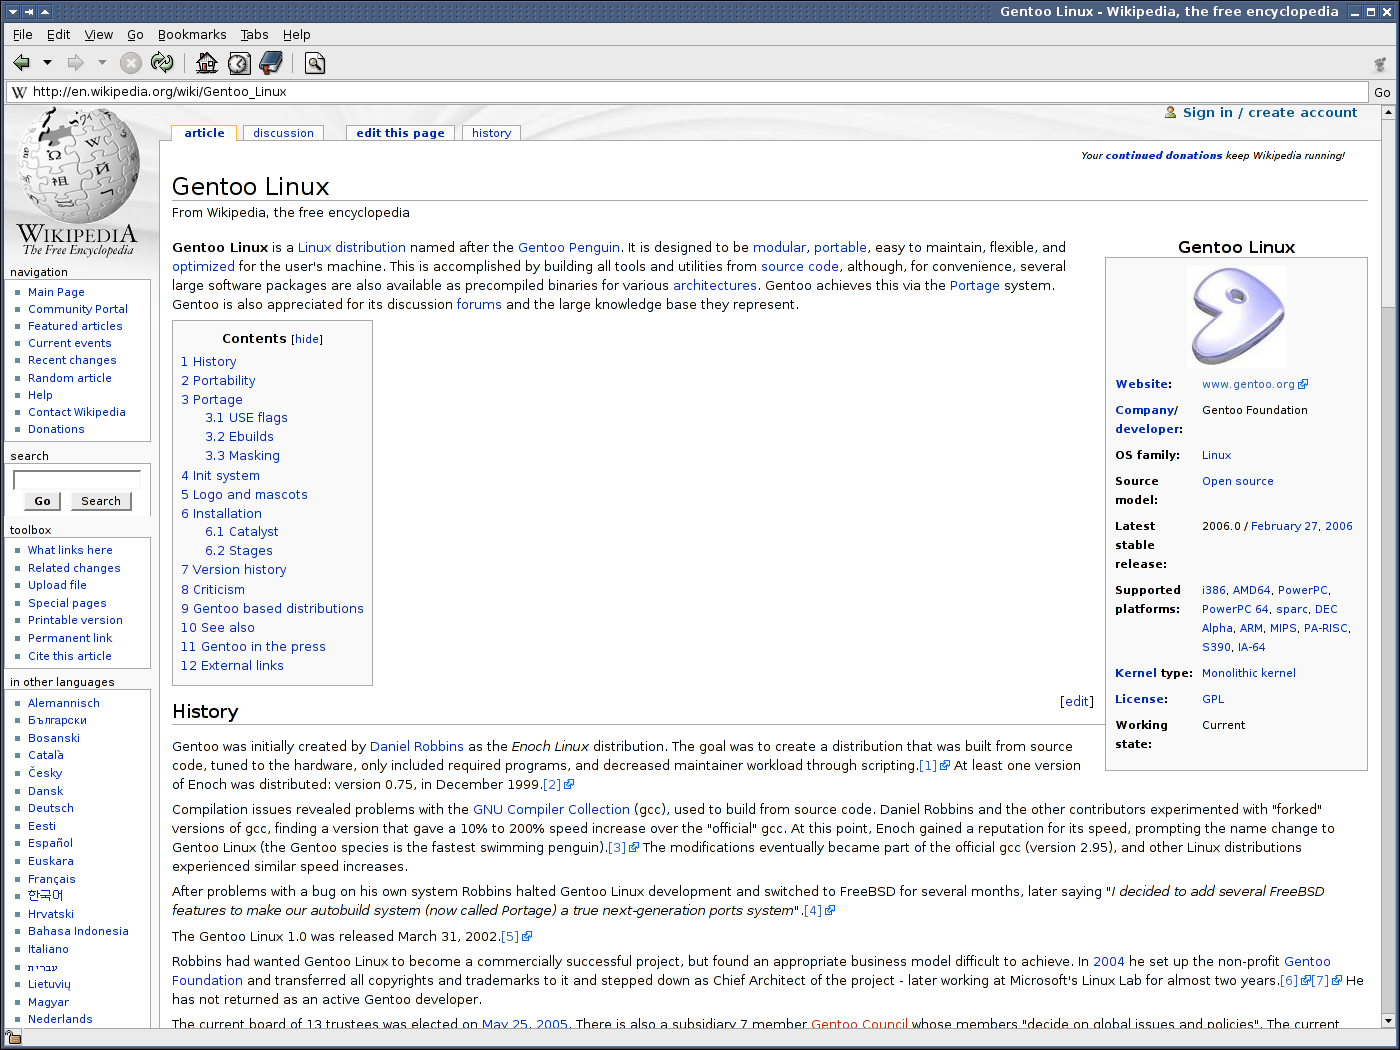
Task: Open the View menu
Action: pos(98,35)
